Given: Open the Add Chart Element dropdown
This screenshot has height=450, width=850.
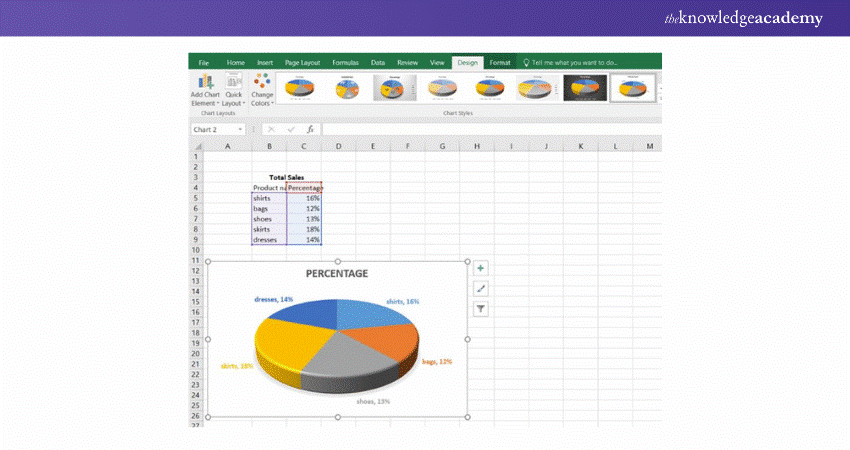Looking at the screenshot, I should [x=205, y=90].
